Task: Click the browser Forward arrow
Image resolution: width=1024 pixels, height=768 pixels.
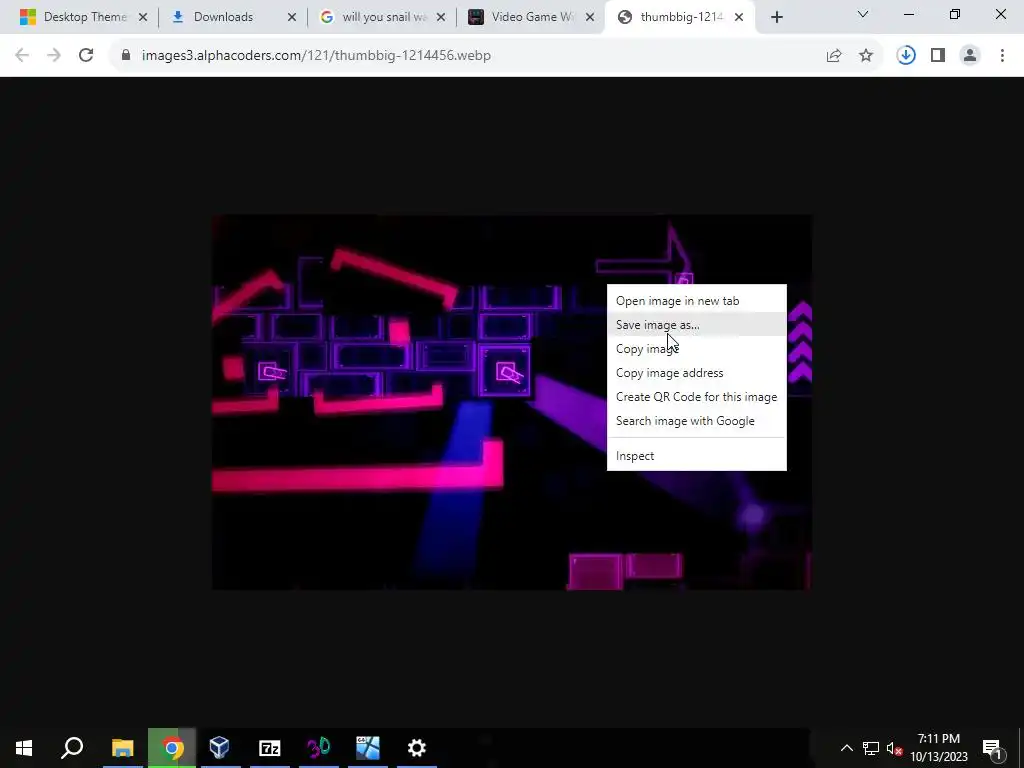Action: [54, 56]
